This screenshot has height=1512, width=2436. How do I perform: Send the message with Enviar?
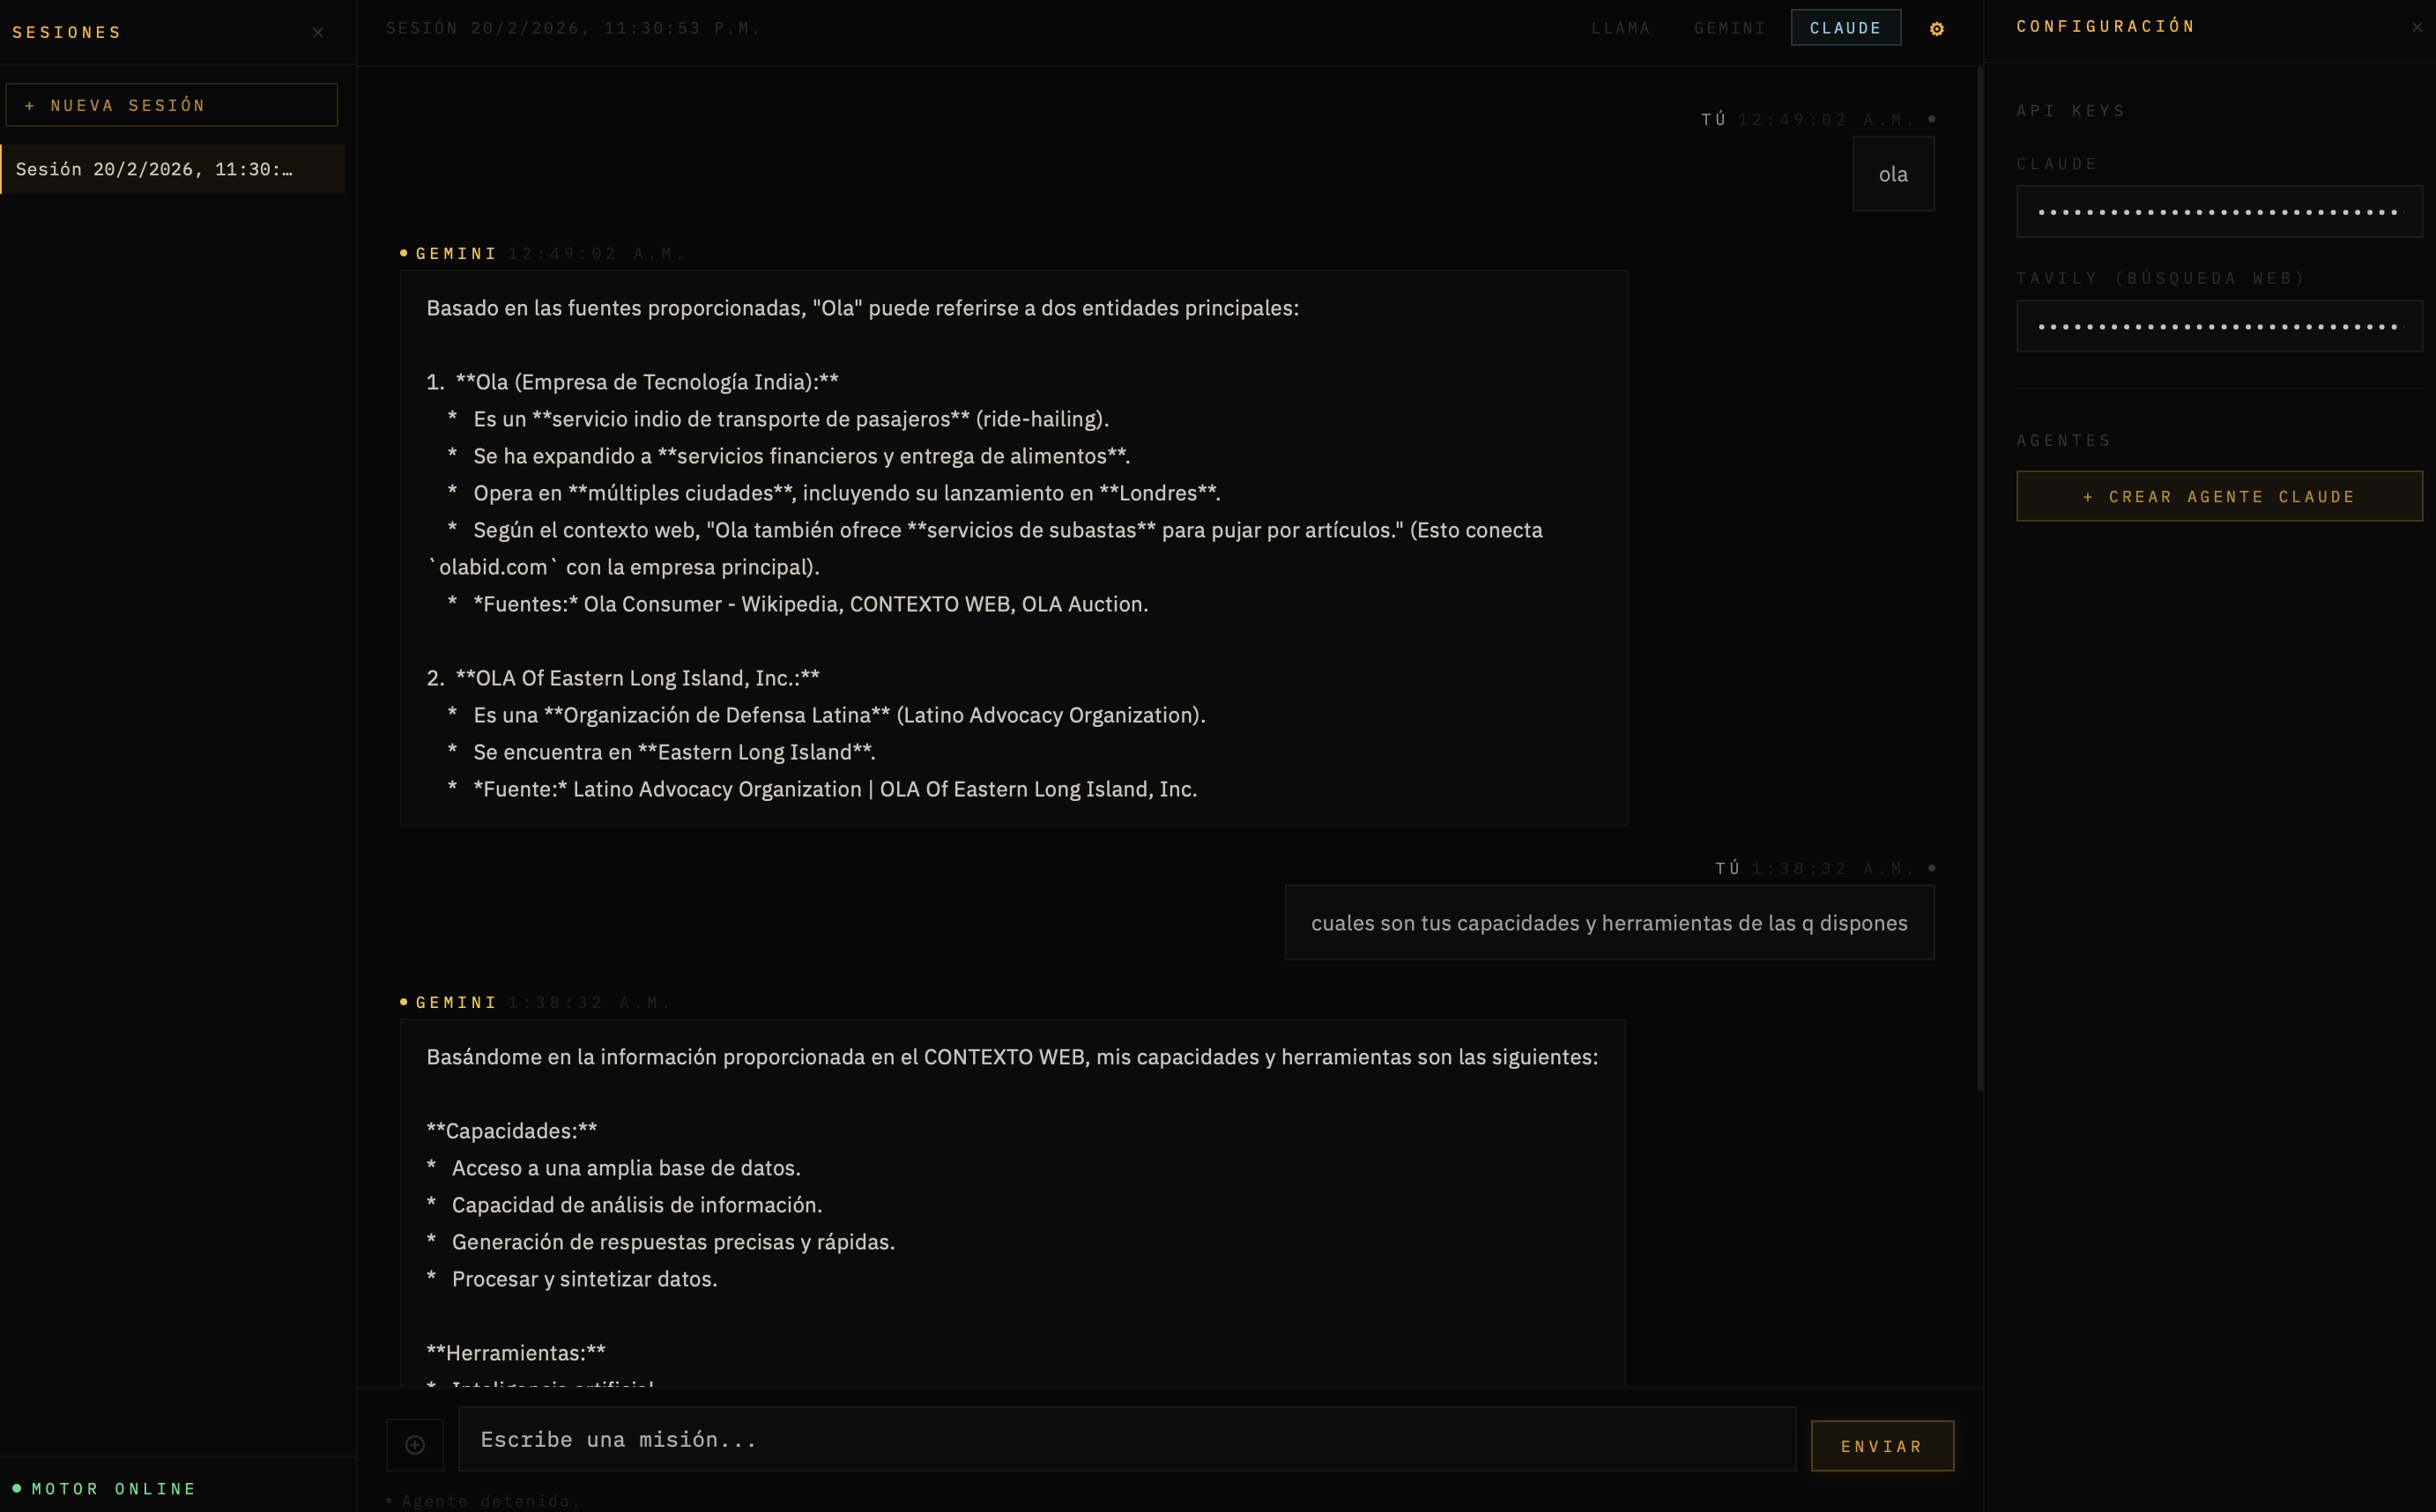point(1882,1446)
